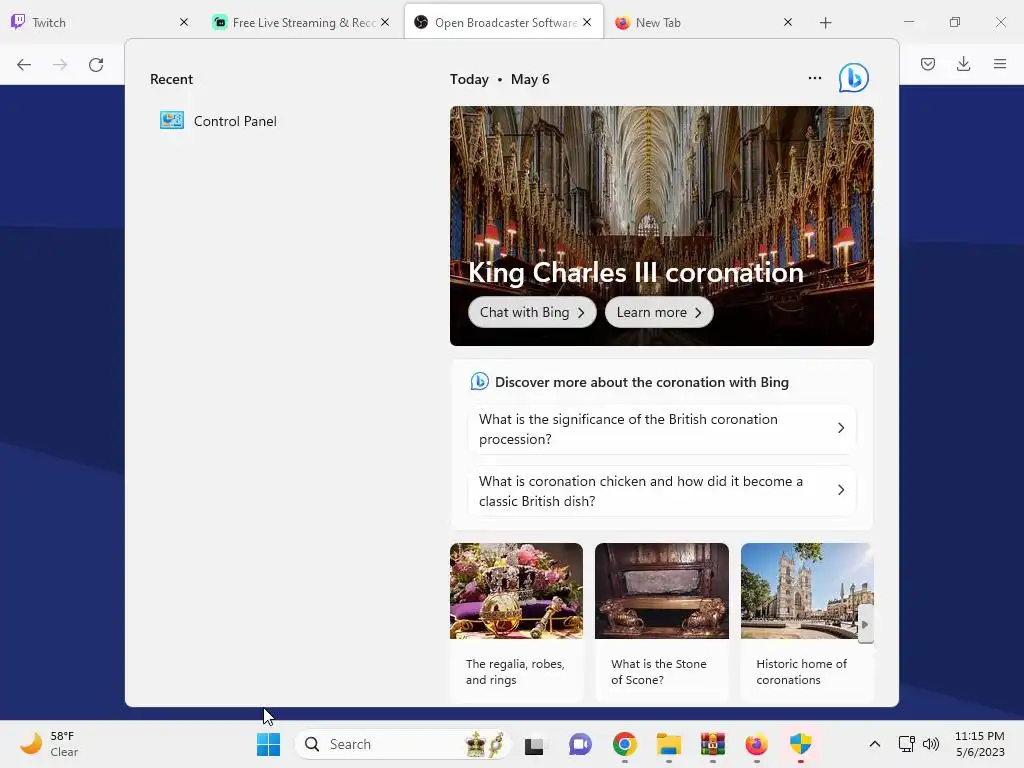
Task: Show hidden system tray icons
Action: point(874,744)
